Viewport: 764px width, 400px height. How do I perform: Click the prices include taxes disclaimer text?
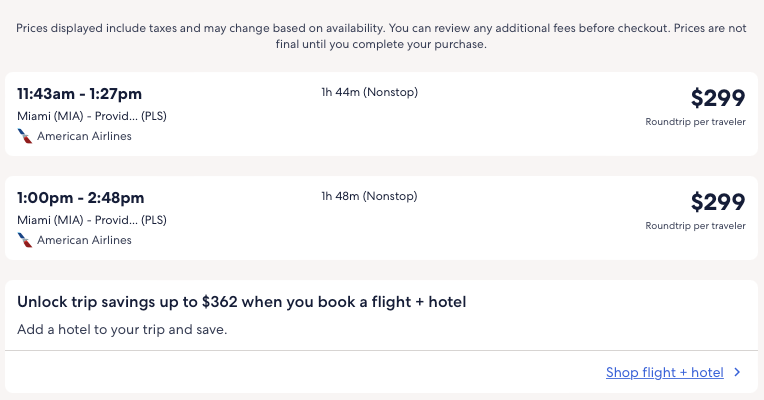click(200, 28)
